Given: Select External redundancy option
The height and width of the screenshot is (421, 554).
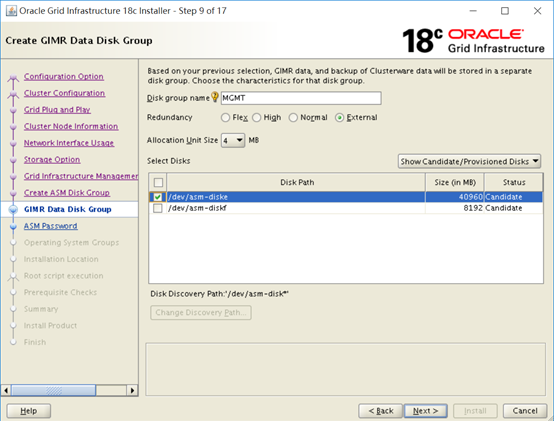Looking at the screenshot, I should (339, 118).
